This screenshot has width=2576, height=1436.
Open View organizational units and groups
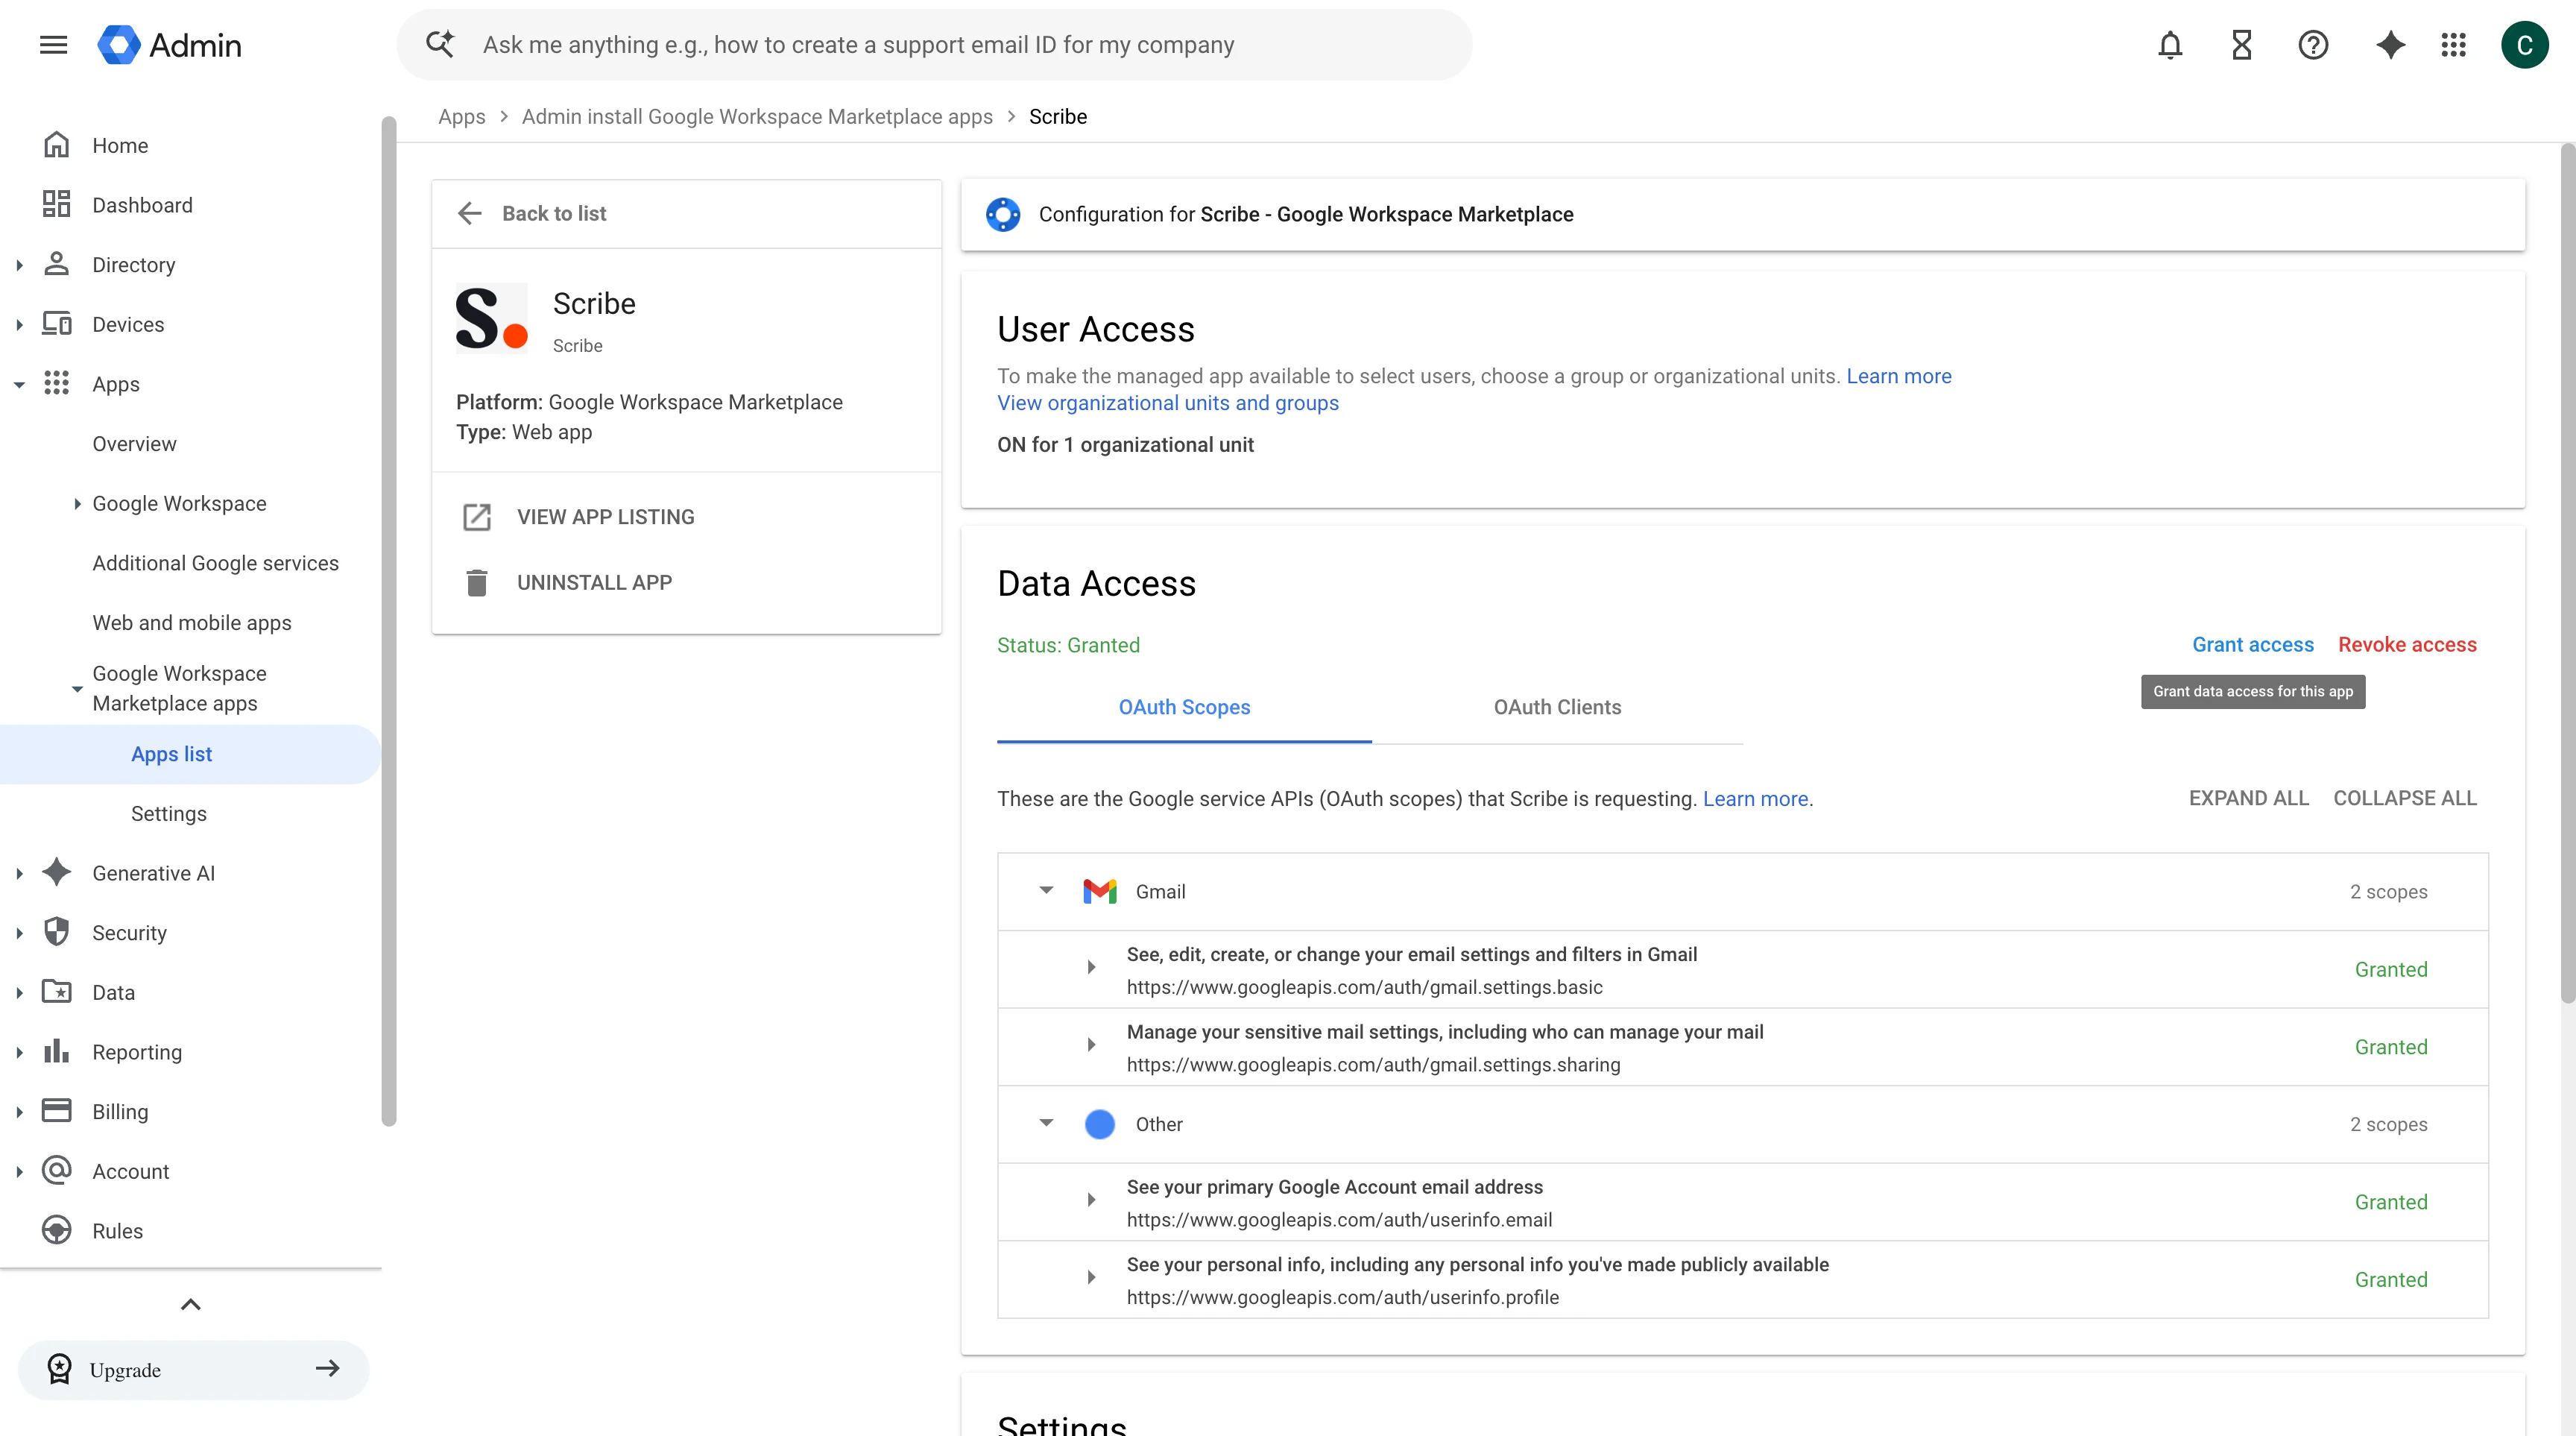pos(1167,403)
